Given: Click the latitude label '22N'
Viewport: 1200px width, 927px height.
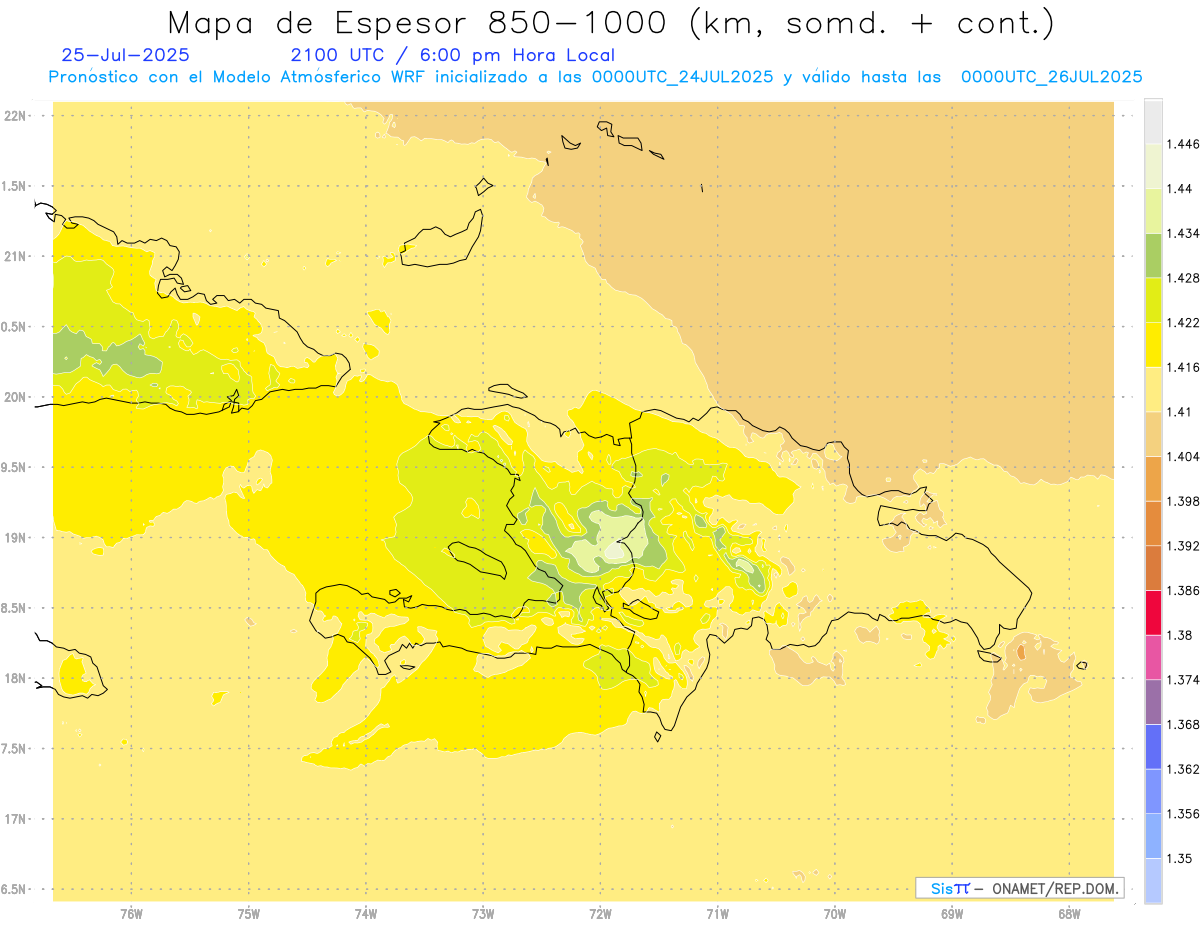Looking at the screenshot, I should (15, 115).
